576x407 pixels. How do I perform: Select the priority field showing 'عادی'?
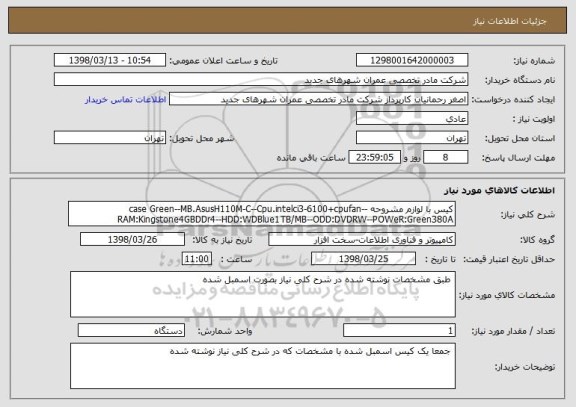(x=412, y=118)
